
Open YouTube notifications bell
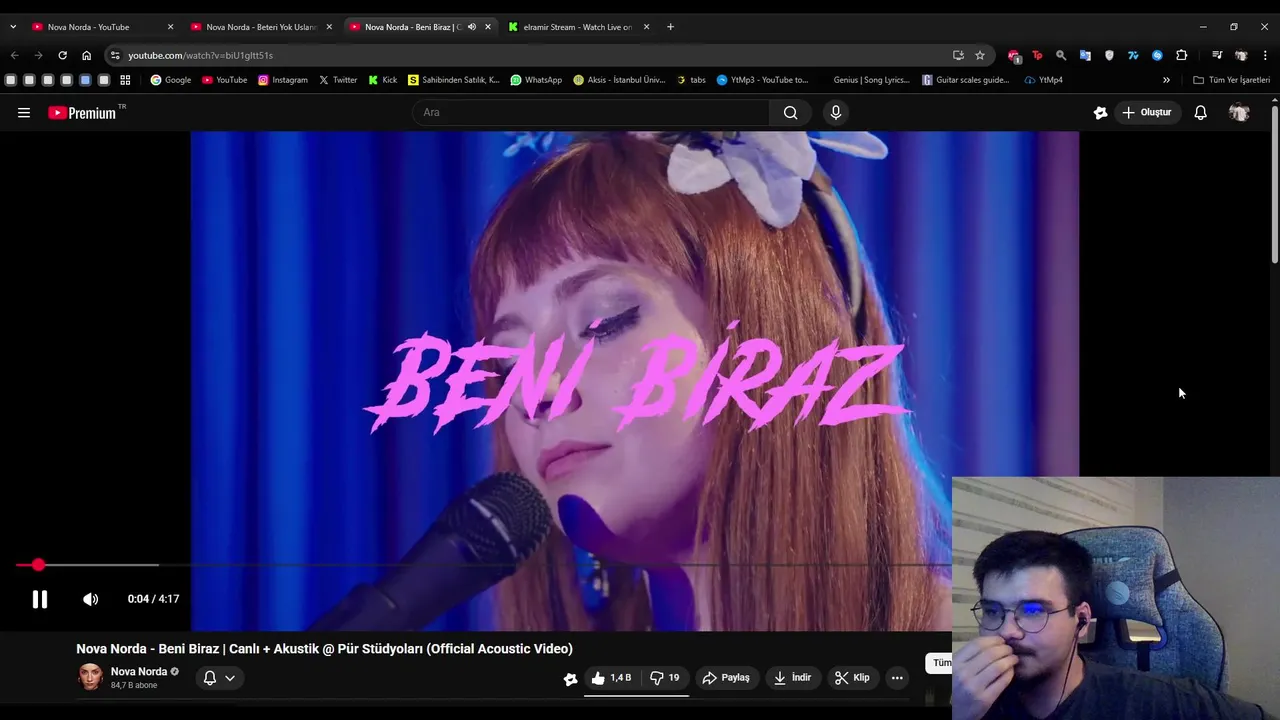[1200, 112]
